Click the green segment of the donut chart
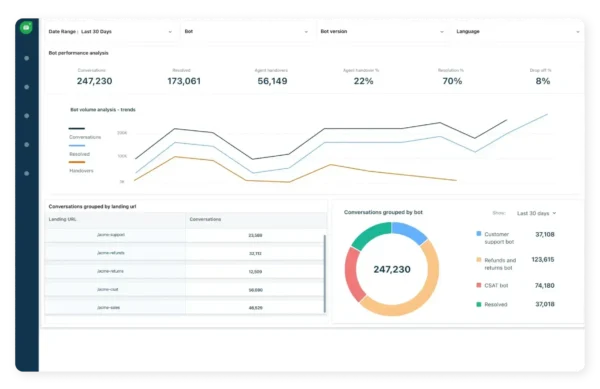This screenshot has height=389, width=600. click(x=369, y=233)
